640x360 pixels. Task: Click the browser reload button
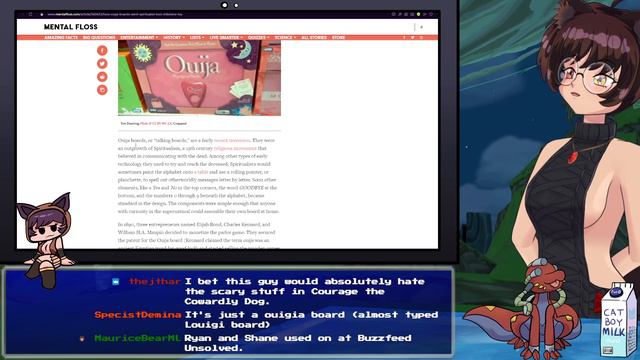coord(31,14)
